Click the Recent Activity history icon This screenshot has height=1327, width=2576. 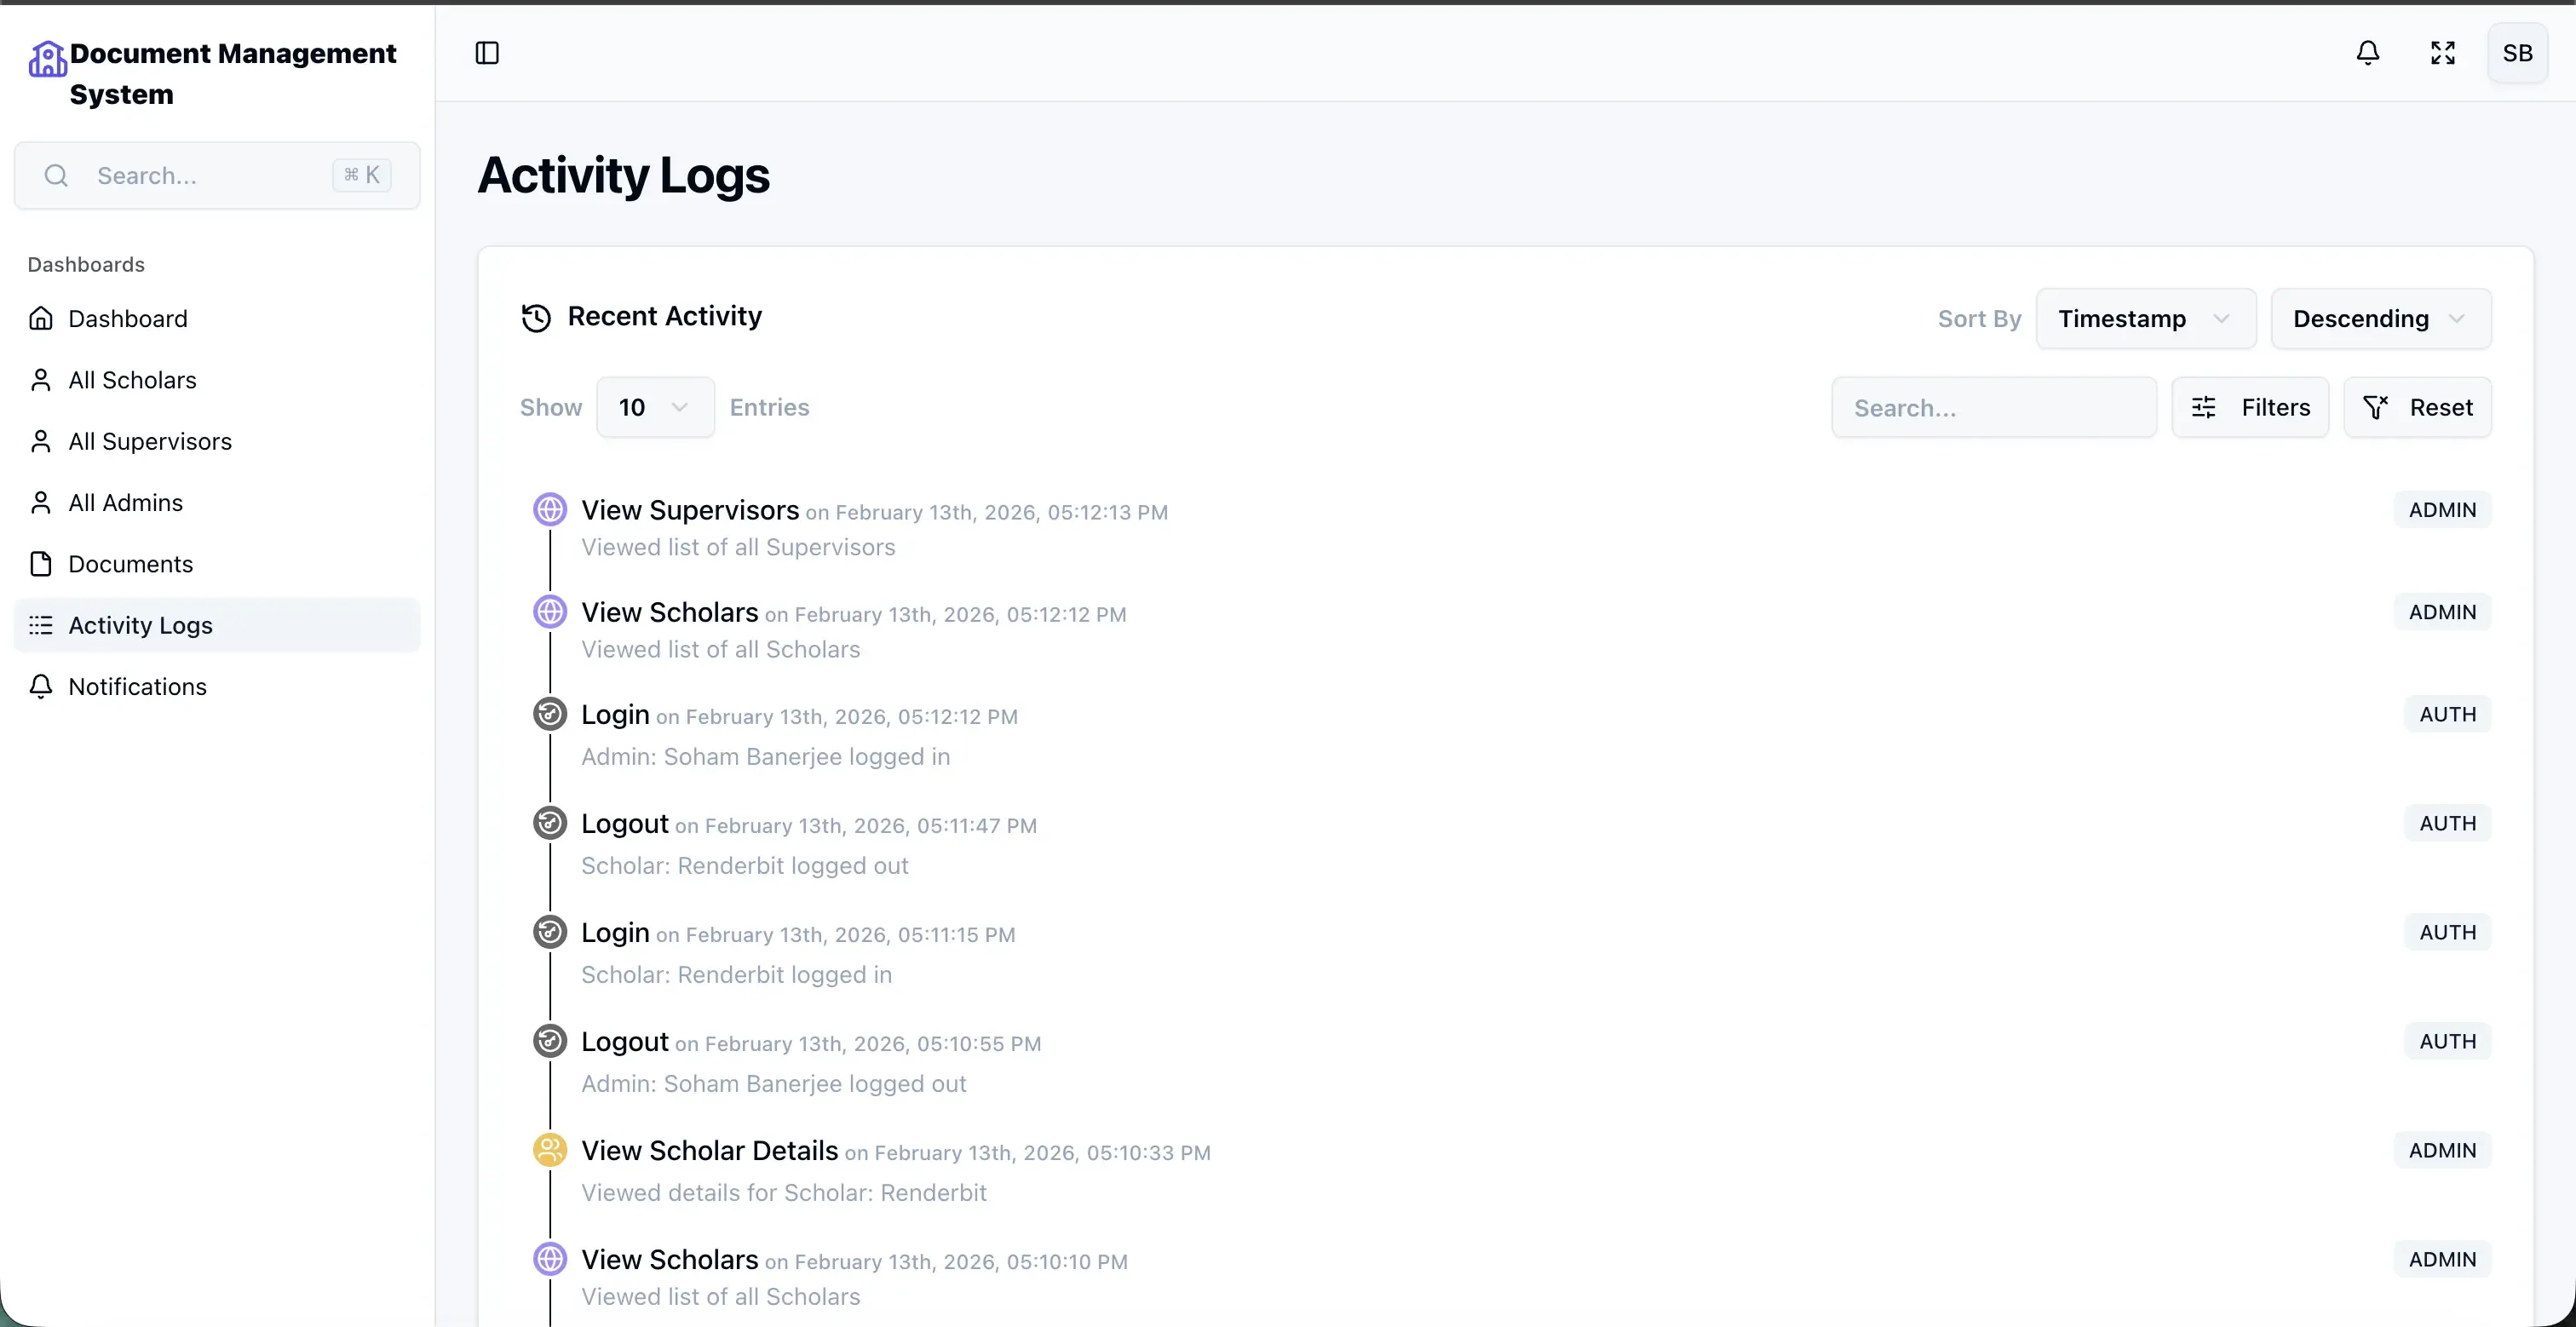(x=536, y=318)
